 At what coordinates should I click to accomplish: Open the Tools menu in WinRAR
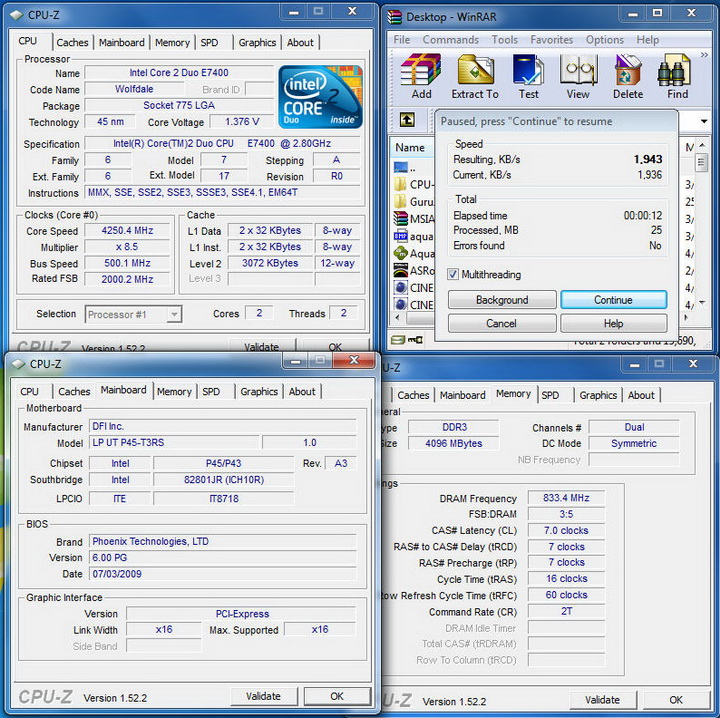(x=505, y=40)
